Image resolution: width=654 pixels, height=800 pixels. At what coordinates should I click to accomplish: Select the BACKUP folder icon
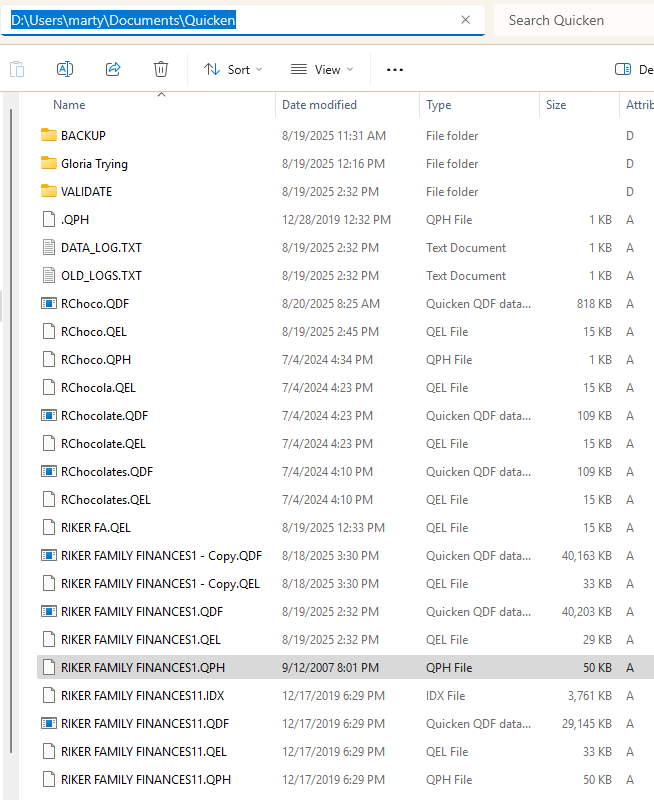coord(49,135)
